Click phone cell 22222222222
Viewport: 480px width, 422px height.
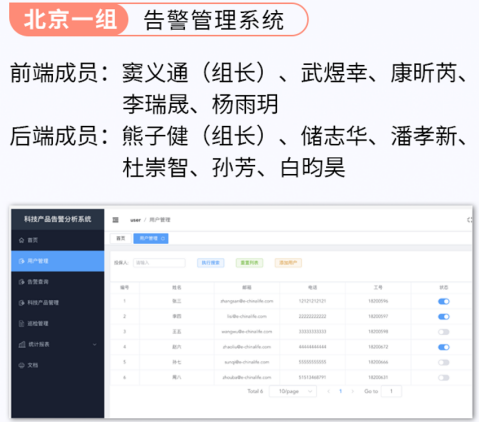[312, 316]
